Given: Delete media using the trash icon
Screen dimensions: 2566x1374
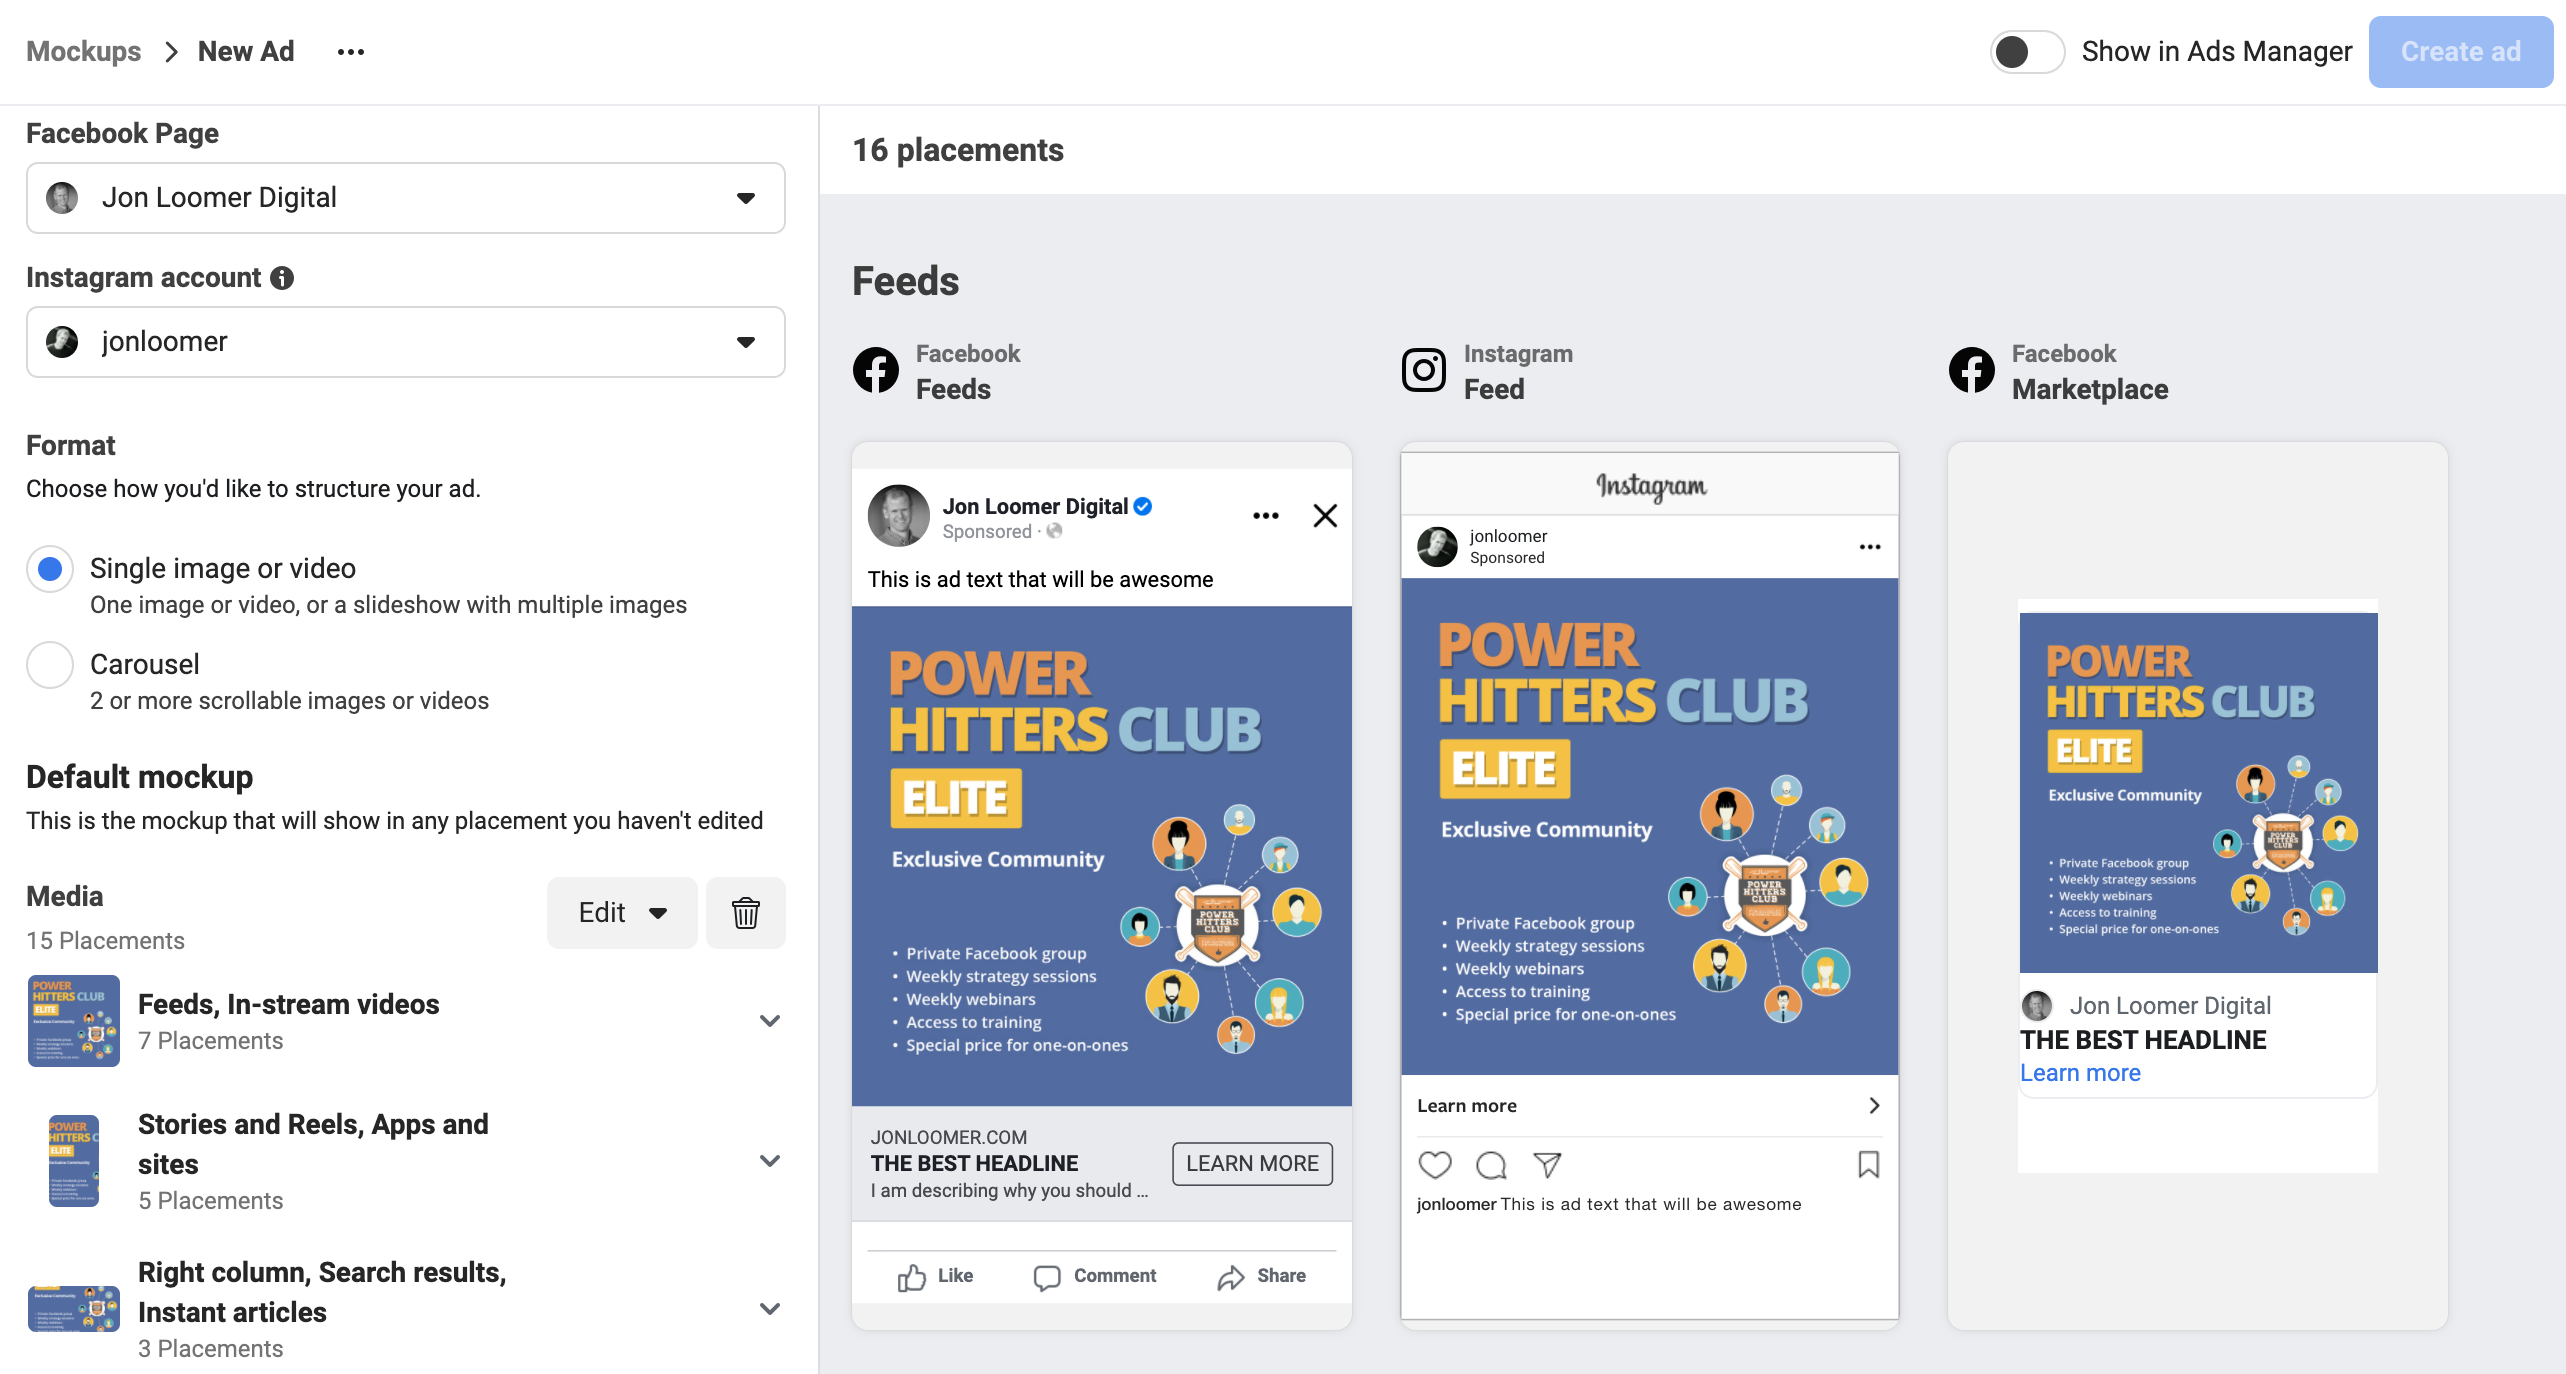Looking at the screenshot, I should [746, 913].
